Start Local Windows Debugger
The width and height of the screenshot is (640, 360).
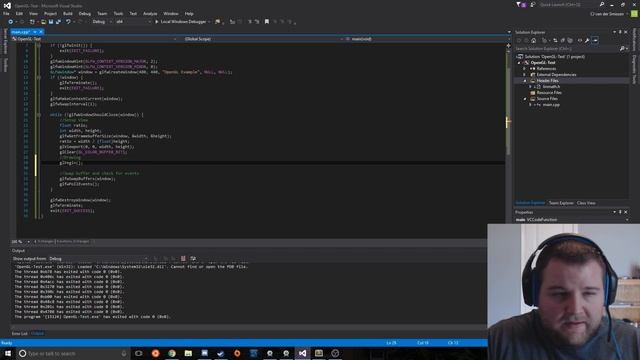[180, 22]
